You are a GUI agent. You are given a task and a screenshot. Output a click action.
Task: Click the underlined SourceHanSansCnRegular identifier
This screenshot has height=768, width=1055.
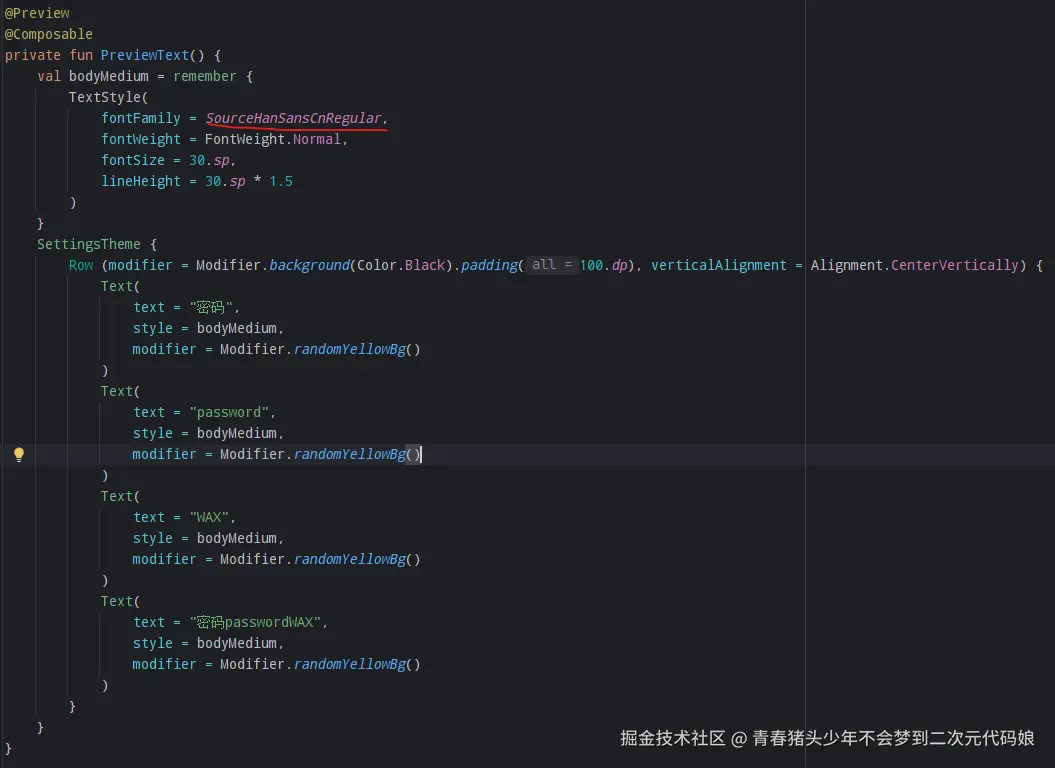click(293, 118)
